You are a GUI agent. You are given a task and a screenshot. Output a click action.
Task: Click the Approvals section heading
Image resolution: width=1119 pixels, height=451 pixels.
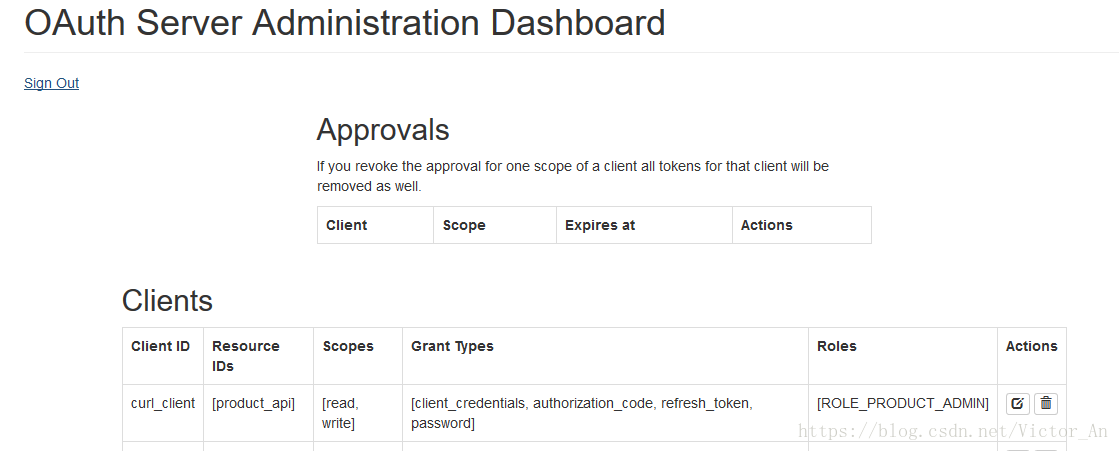pos(383,130)
